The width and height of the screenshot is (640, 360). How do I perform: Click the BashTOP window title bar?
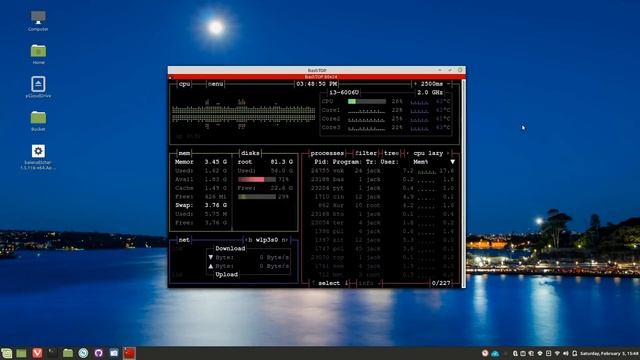coord(317,70)
